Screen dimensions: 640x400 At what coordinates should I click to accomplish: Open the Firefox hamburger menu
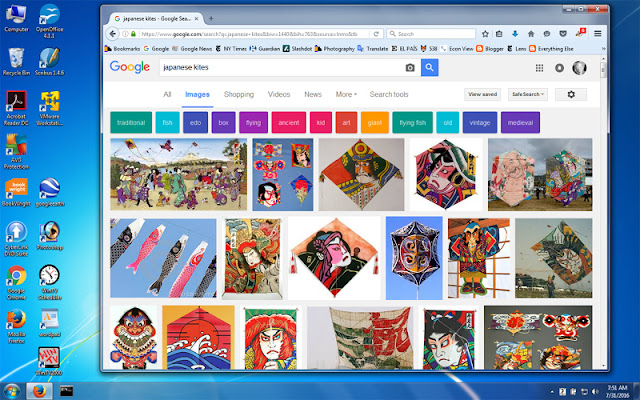tap(598, 34)
